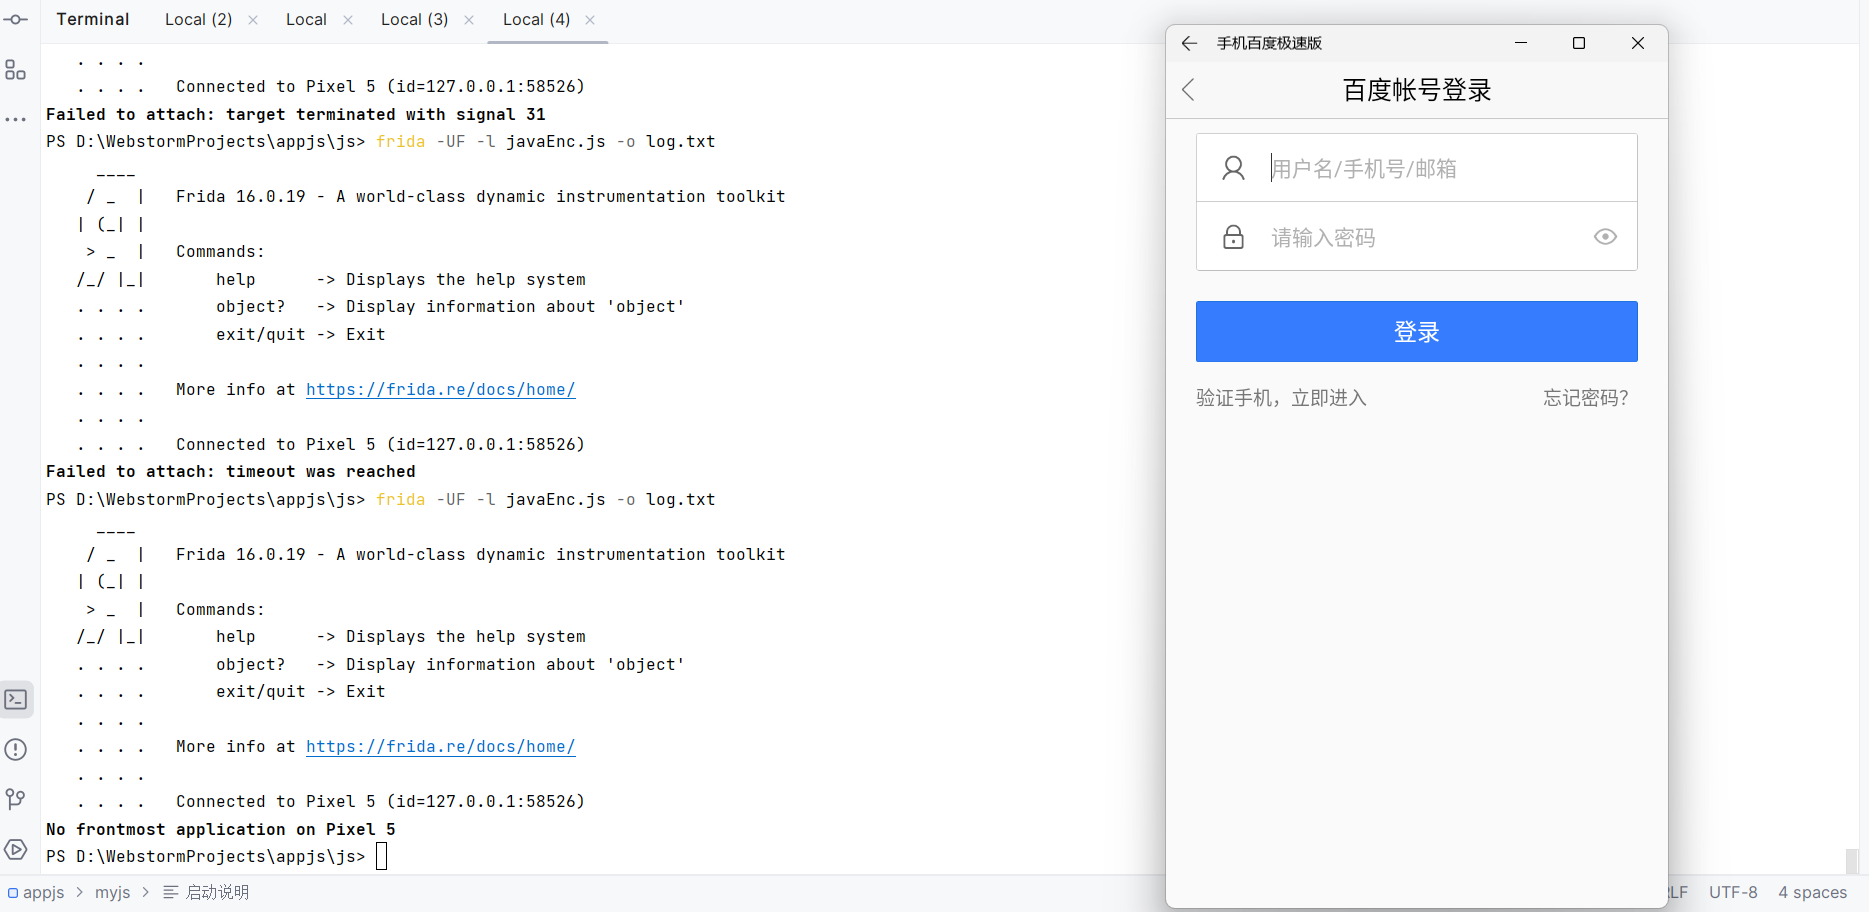Open the frida.re docs link in the terminal
1869x912 pixels.
440,389
